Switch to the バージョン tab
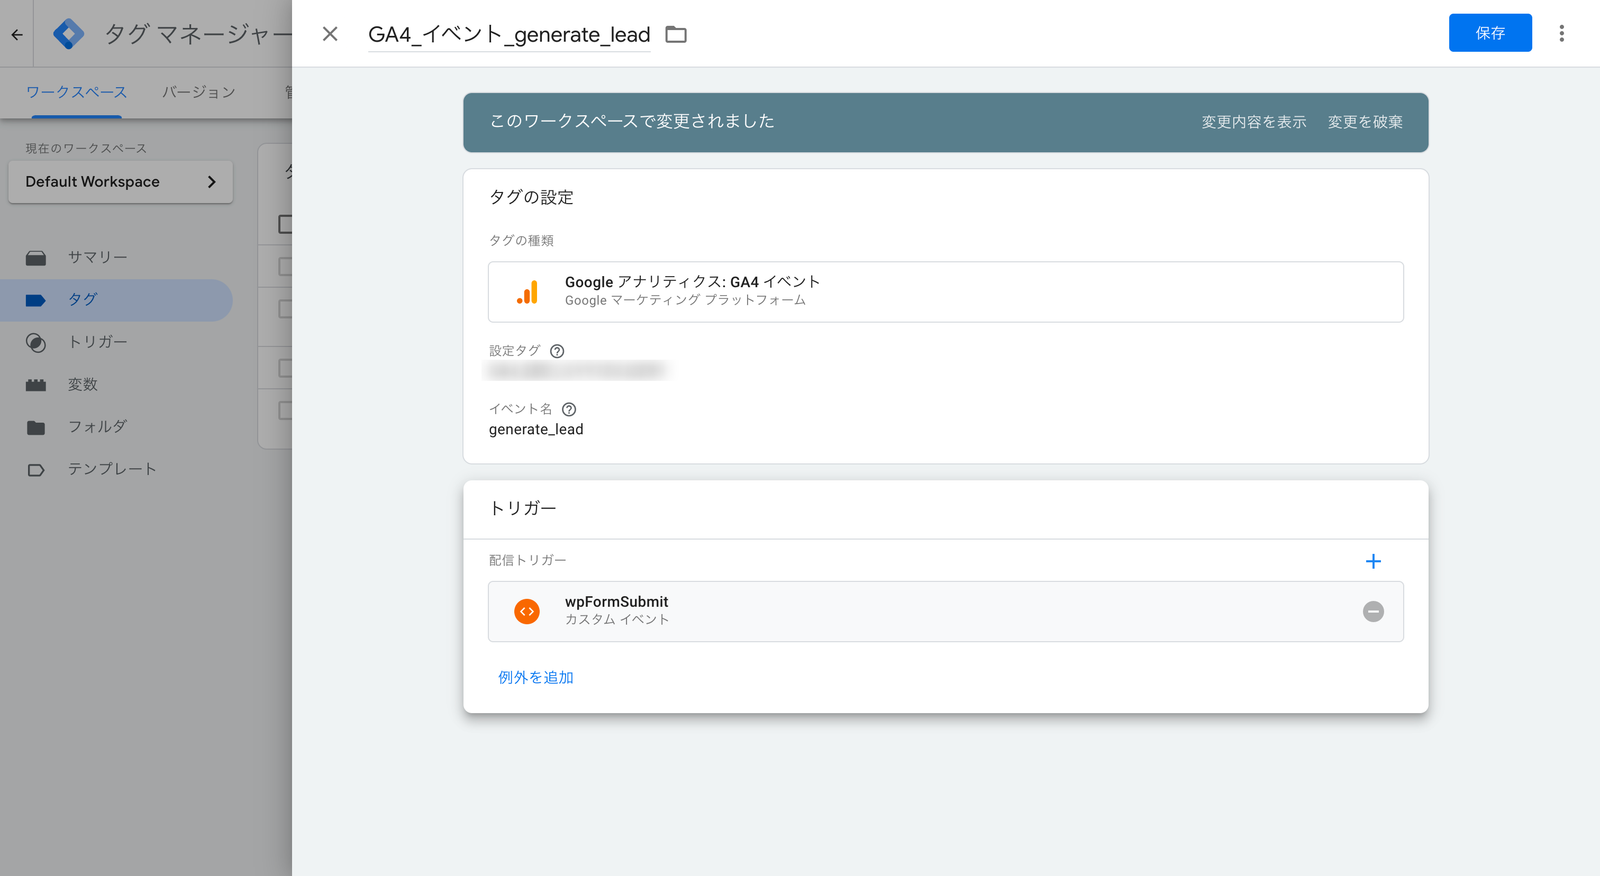1600x876 pixels. 199,92
